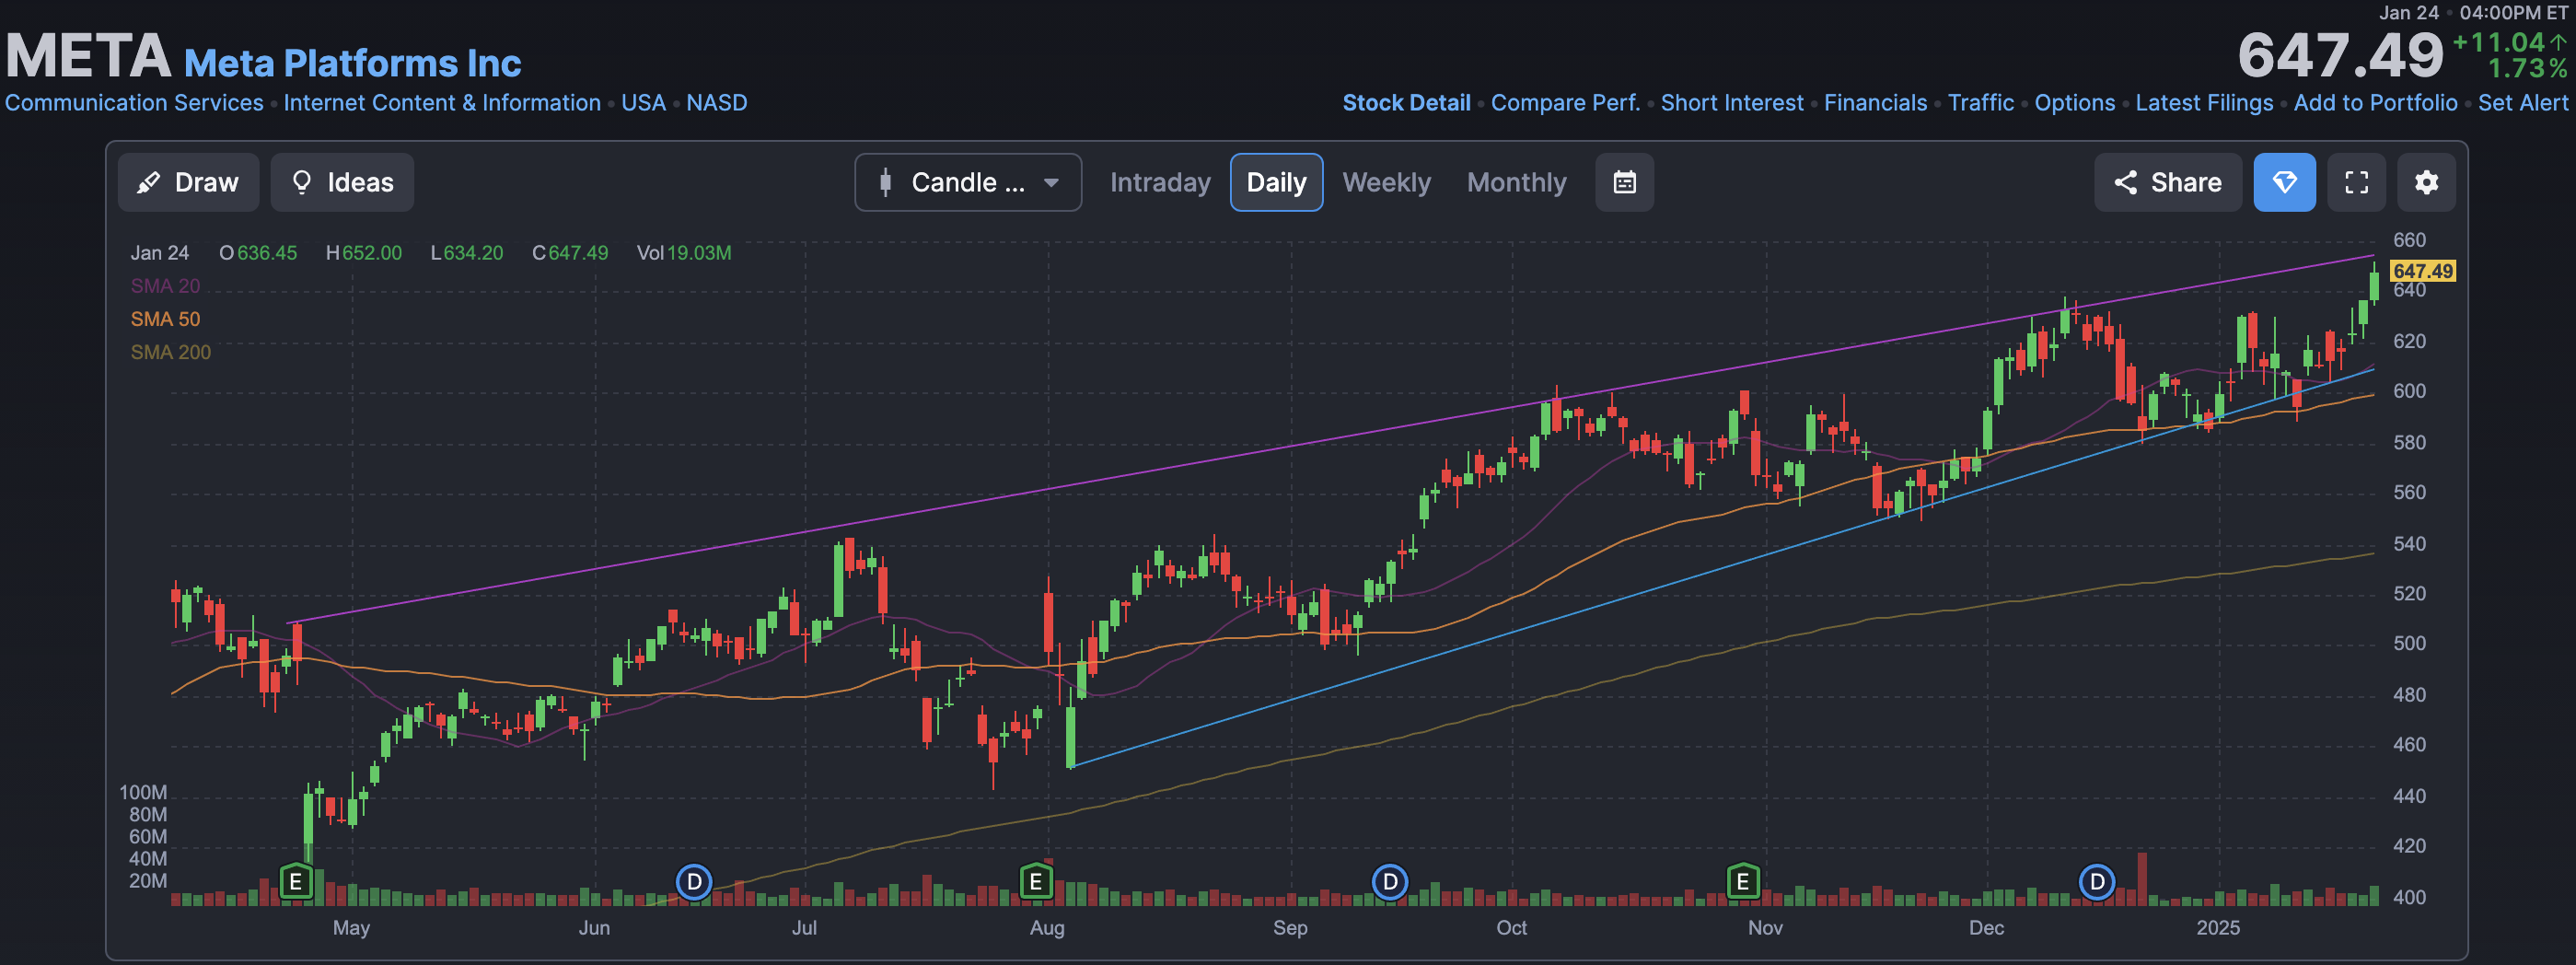Expand the Candle chart type dropdown
This screenshot has width=2576, height=965.
point(968,182)
